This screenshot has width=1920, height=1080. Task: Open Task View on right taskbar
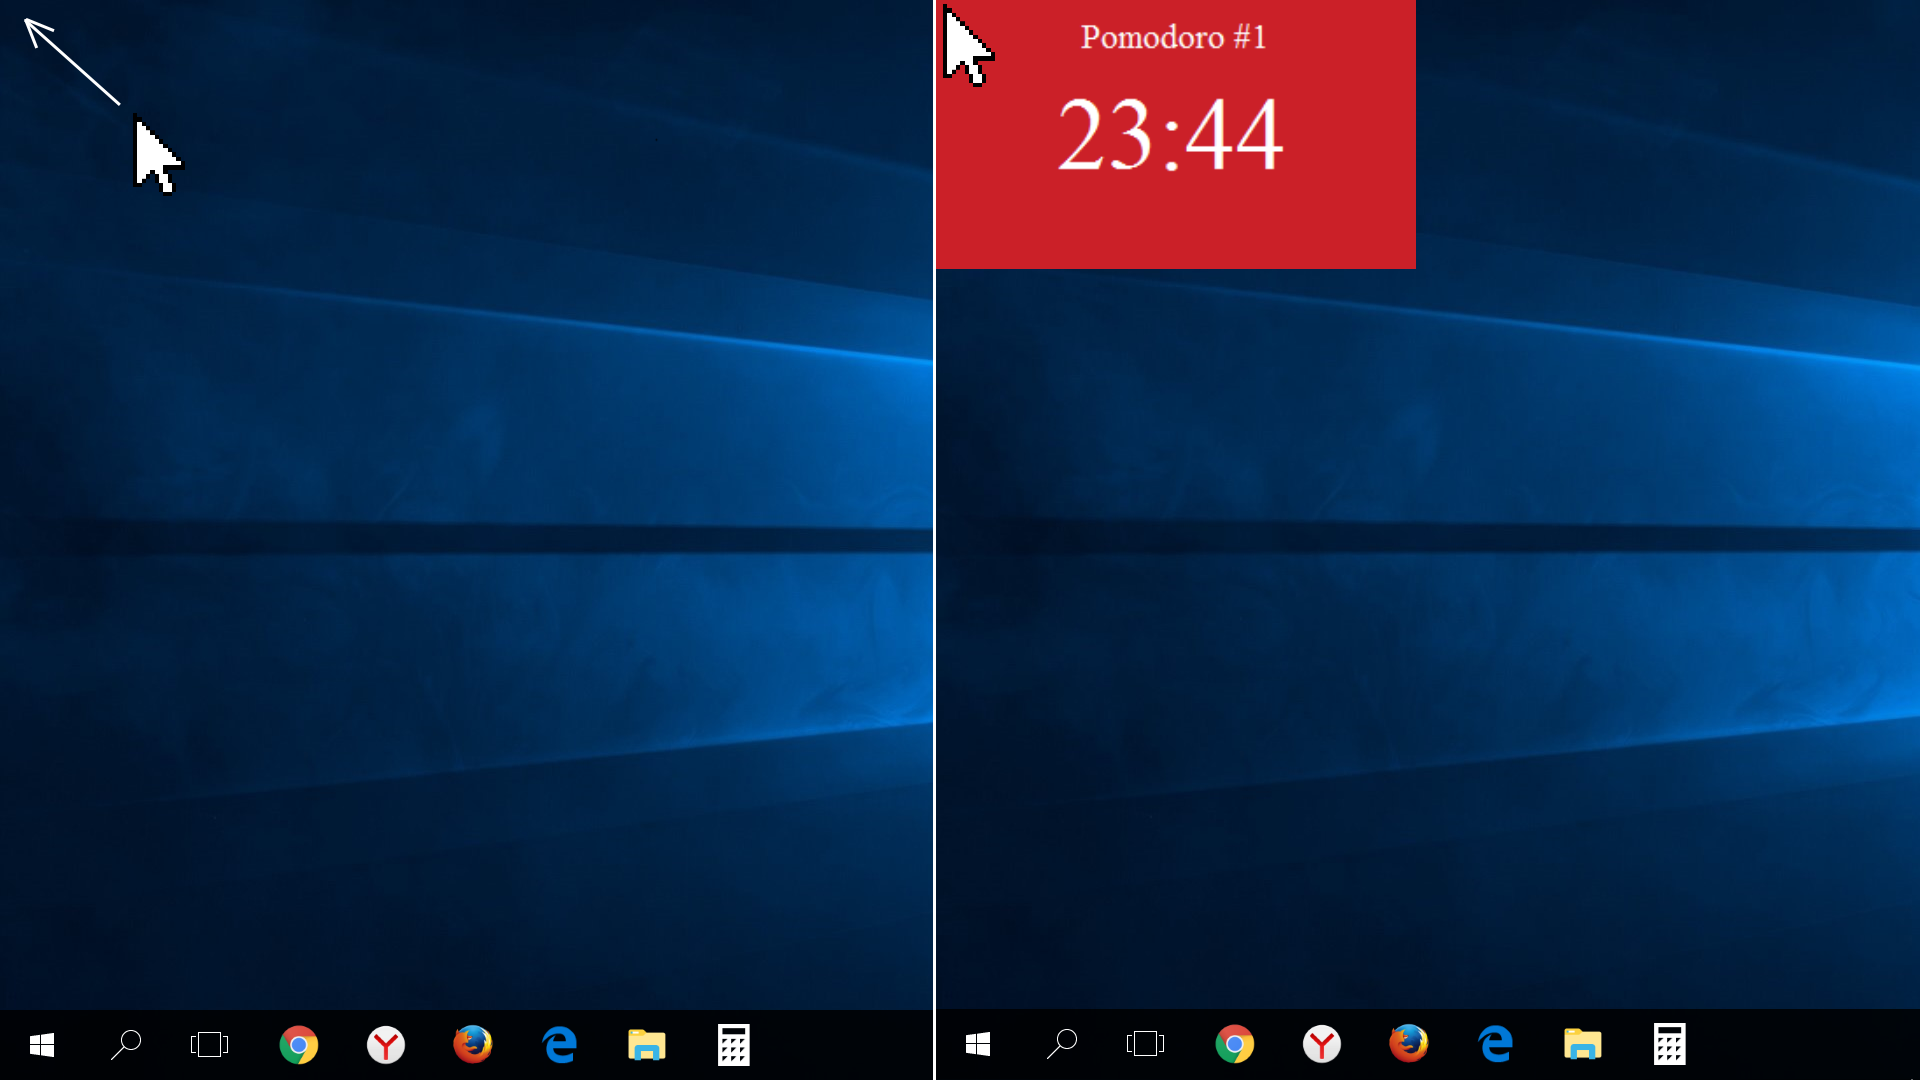click(x=1145, y=1044)
